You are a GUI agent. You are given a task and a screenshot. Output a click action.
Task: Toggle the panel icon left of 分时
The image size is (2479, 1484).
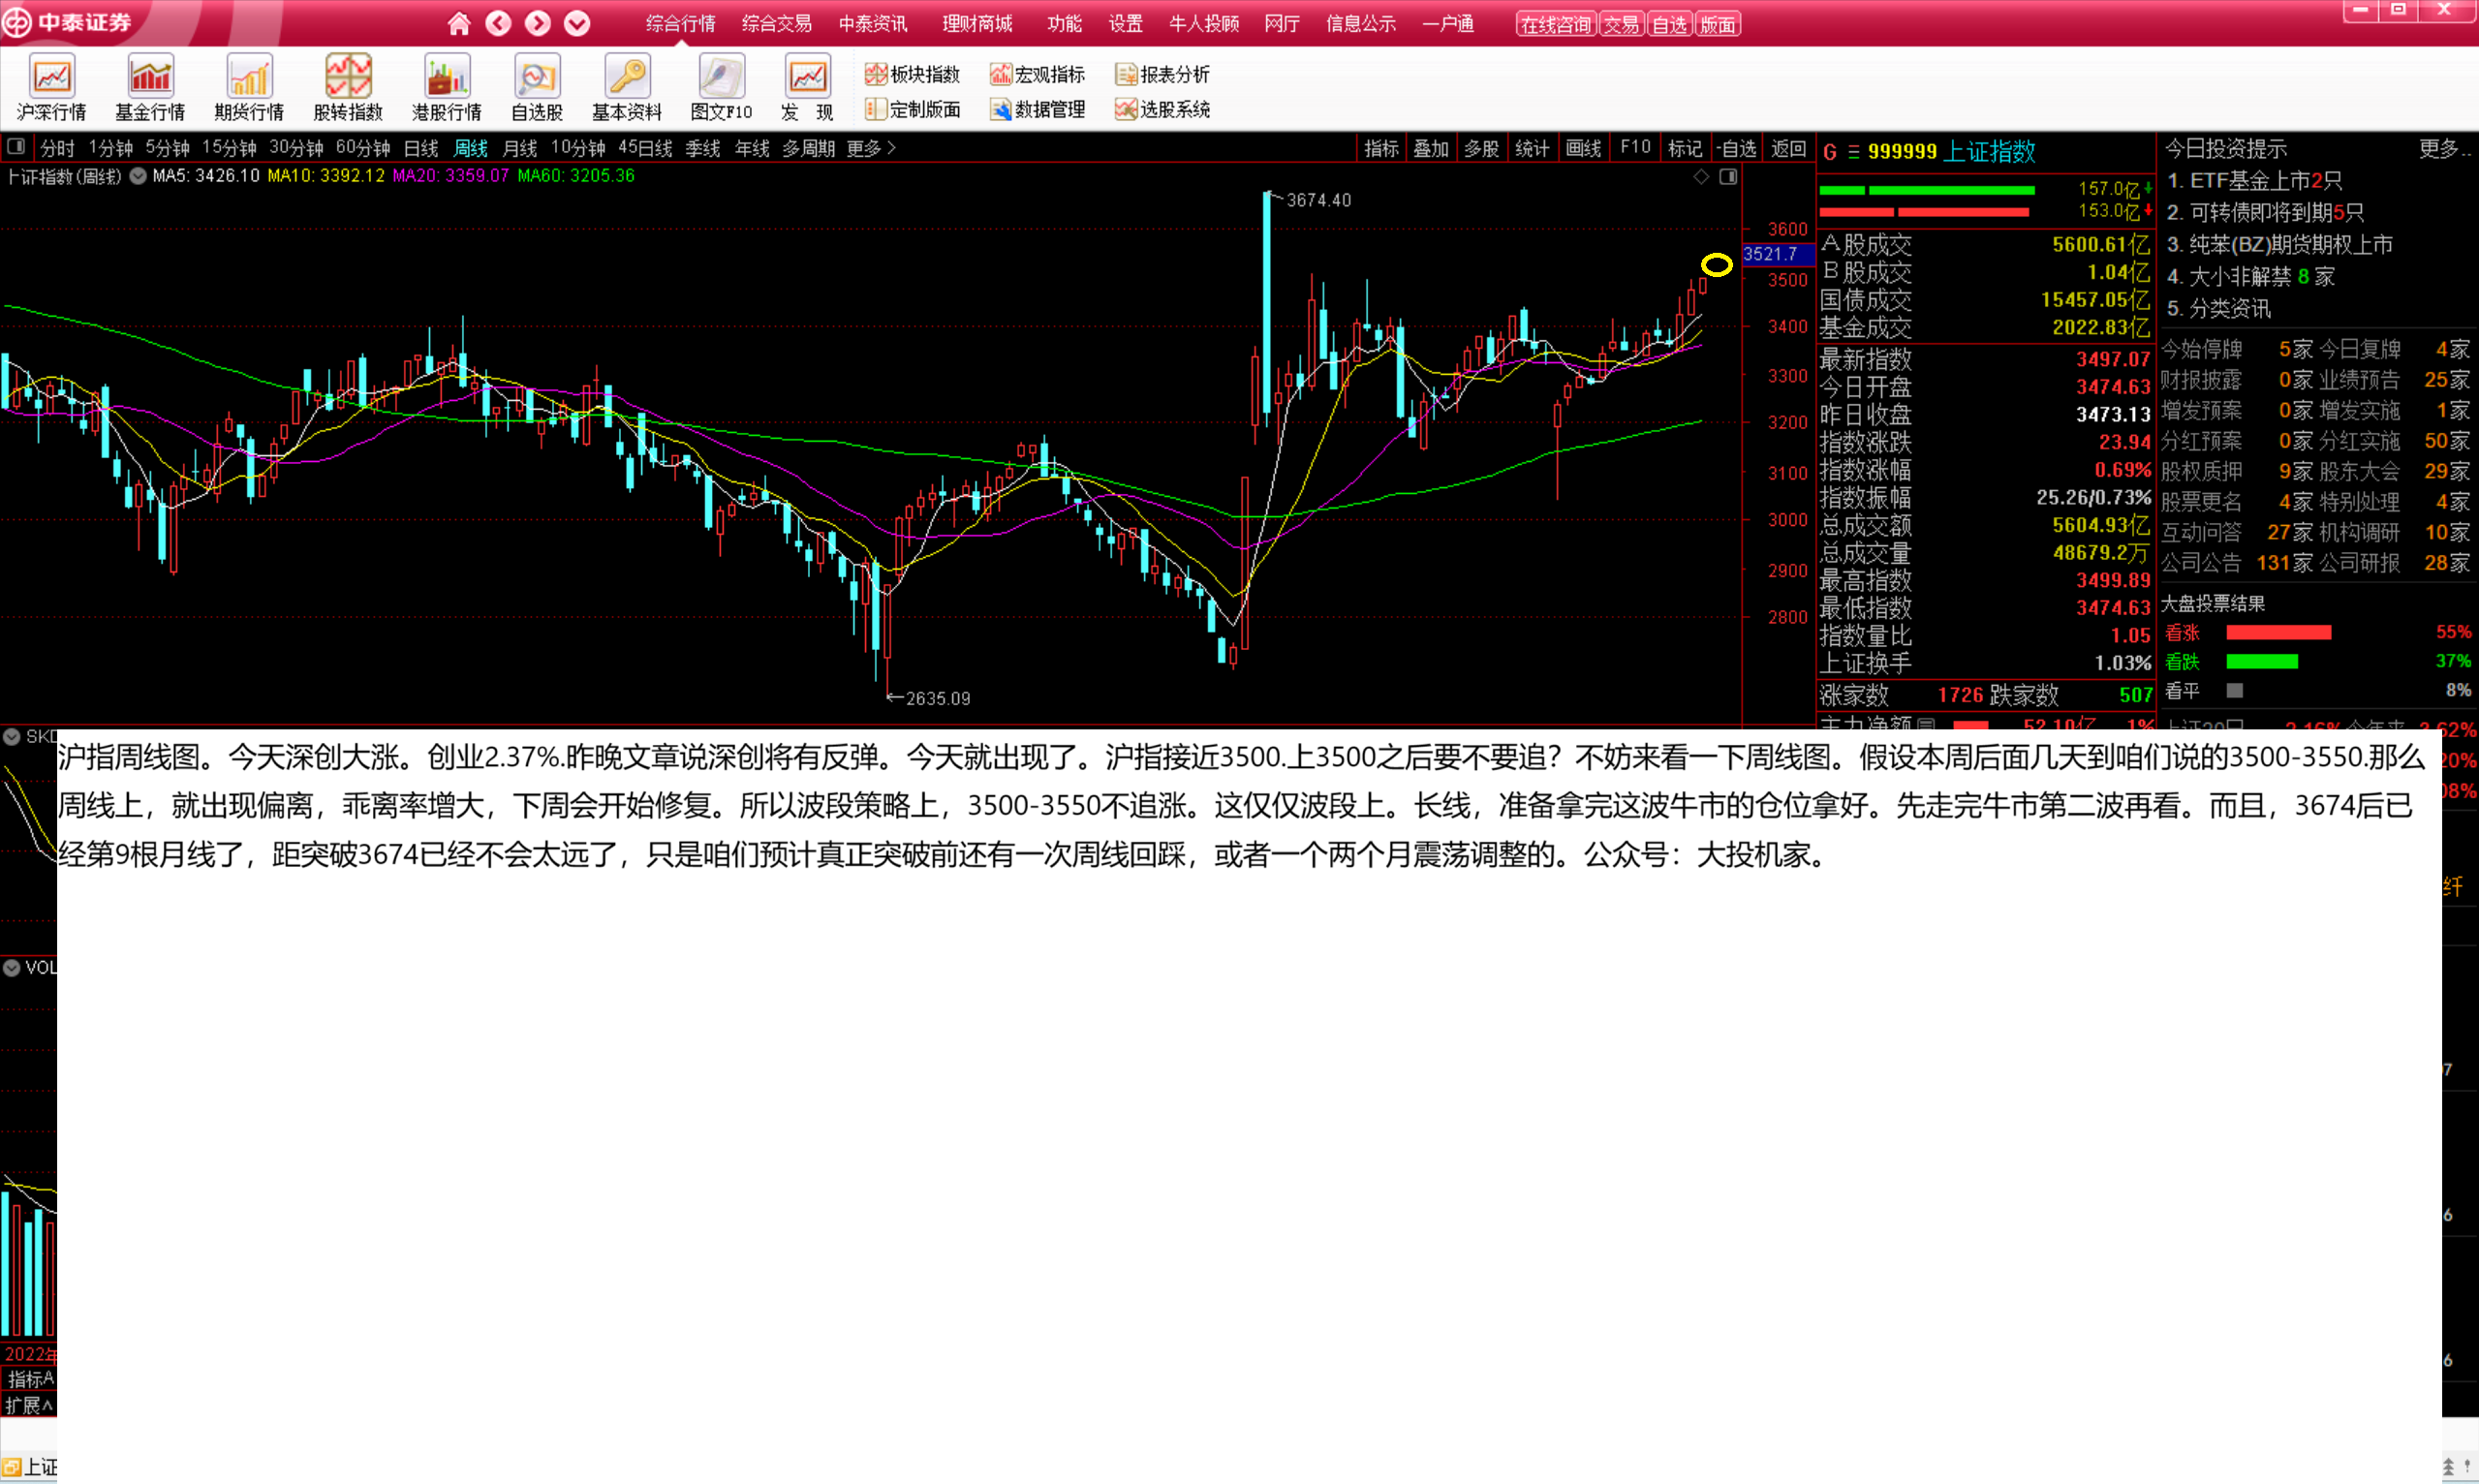pos(16,147)
